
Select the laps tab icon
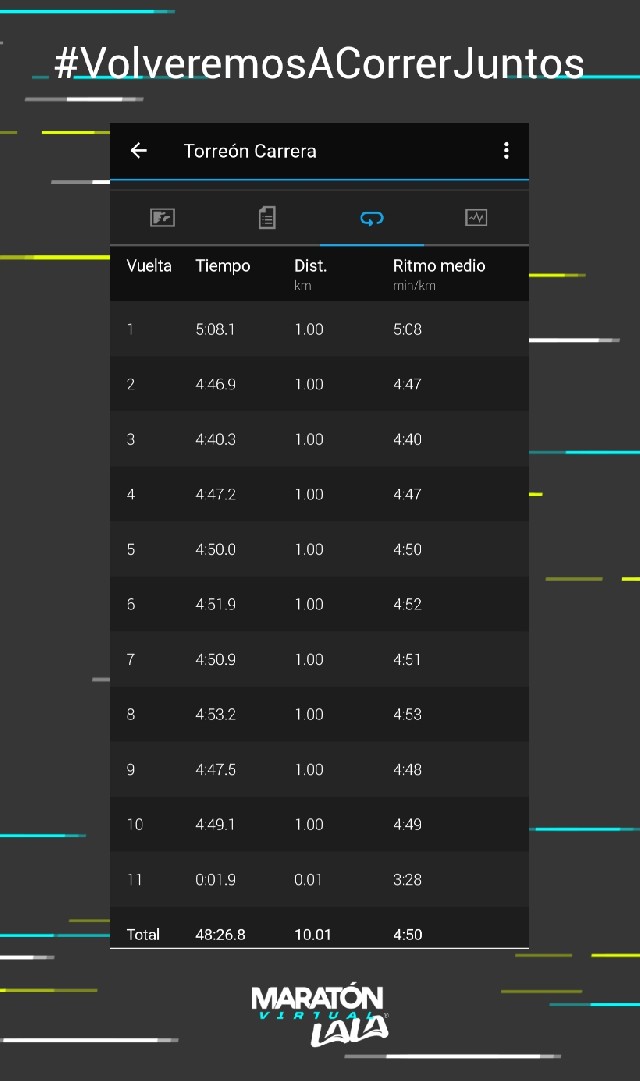click(372, 217)
